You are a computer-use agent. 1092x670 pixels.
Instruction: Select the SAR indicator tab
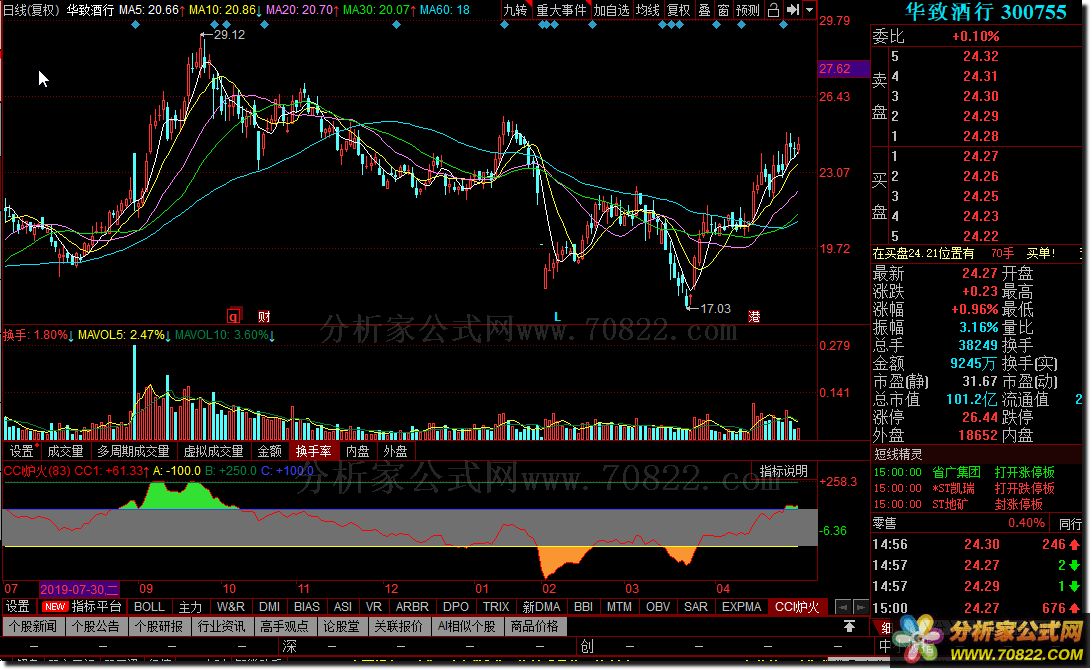(x=696, y=607)
